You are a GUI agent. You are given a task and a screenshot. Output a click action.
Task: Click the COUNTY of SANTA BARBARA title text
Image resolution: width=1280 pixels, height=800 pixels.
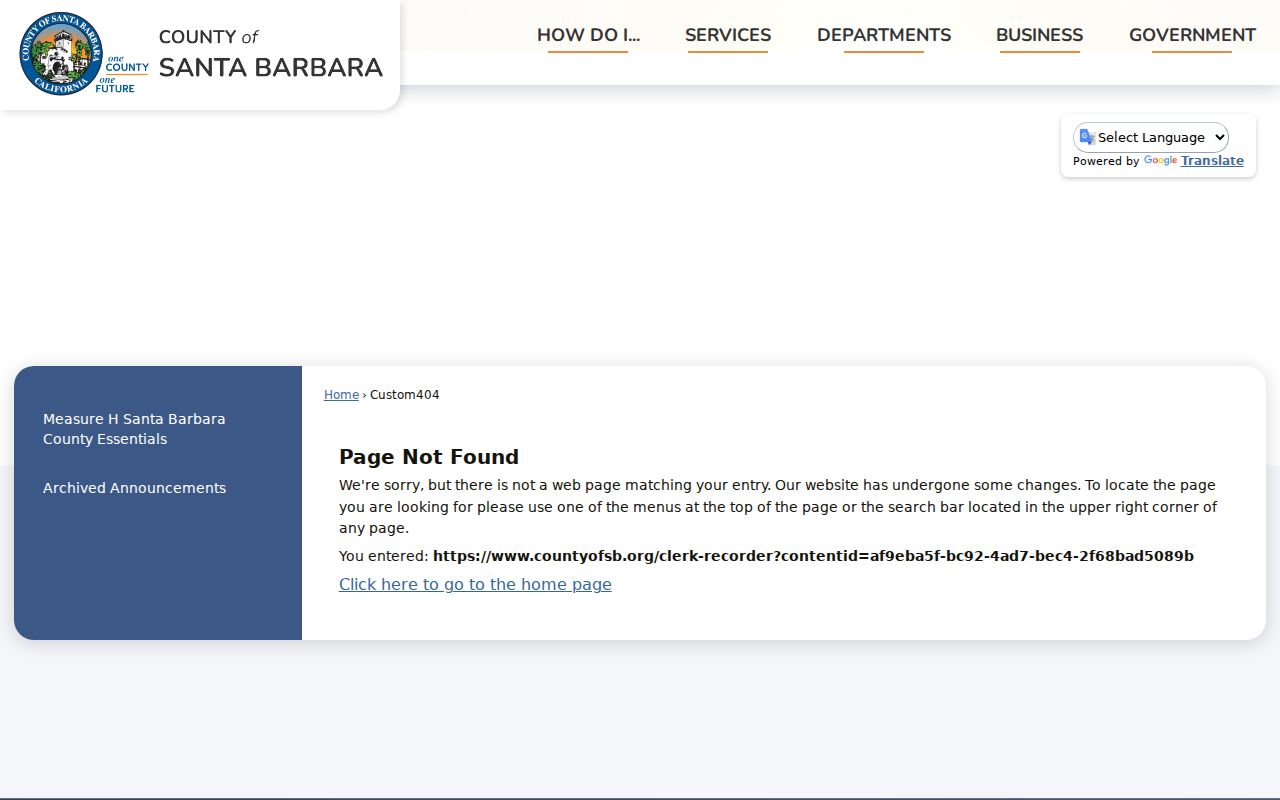(270, 54)
